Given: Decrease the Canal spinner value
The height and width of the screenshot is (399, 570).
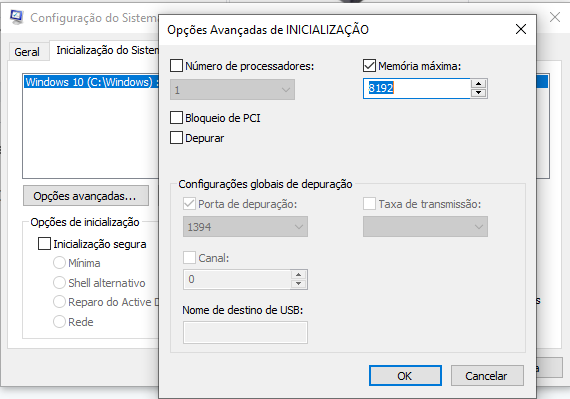Looking at the screenshot, I should click(298, 284).
